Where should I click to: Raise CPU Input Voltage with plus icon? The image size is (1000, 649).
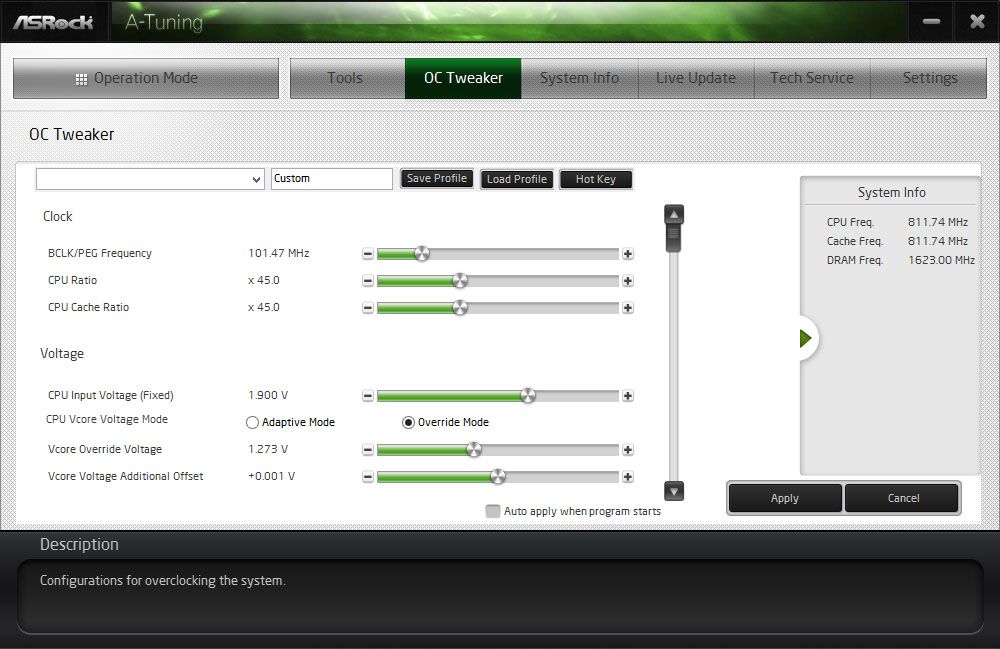pos(628,396)
